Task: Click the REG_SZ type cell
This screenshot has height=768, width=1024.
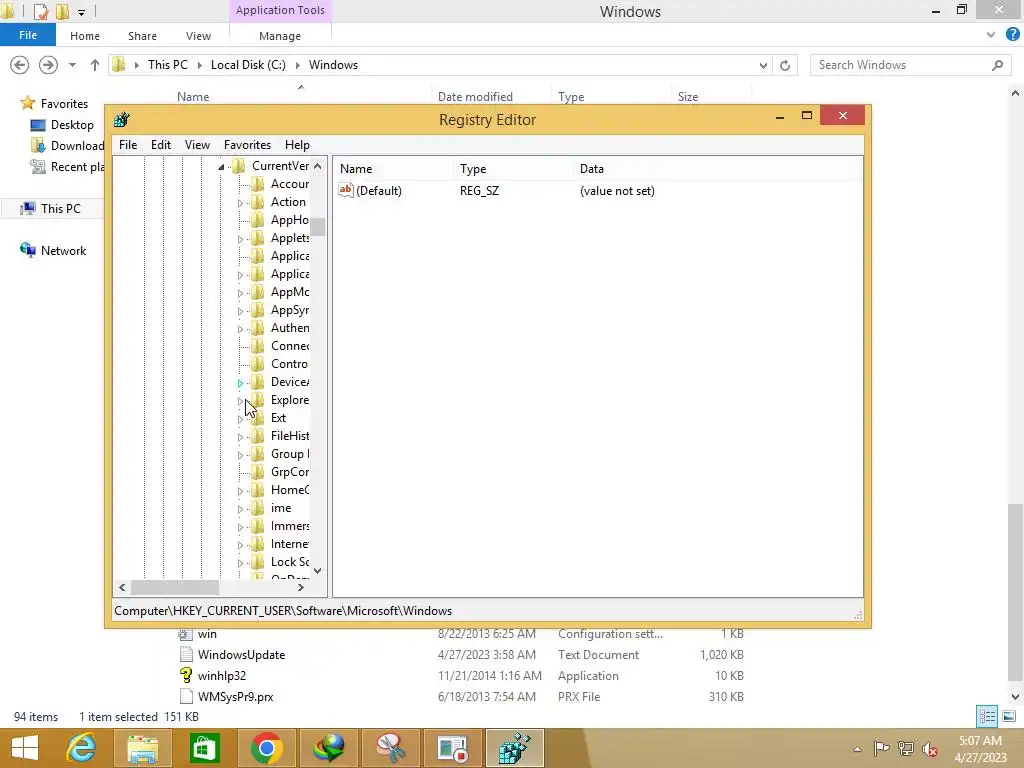Action: tap(479, 191)
